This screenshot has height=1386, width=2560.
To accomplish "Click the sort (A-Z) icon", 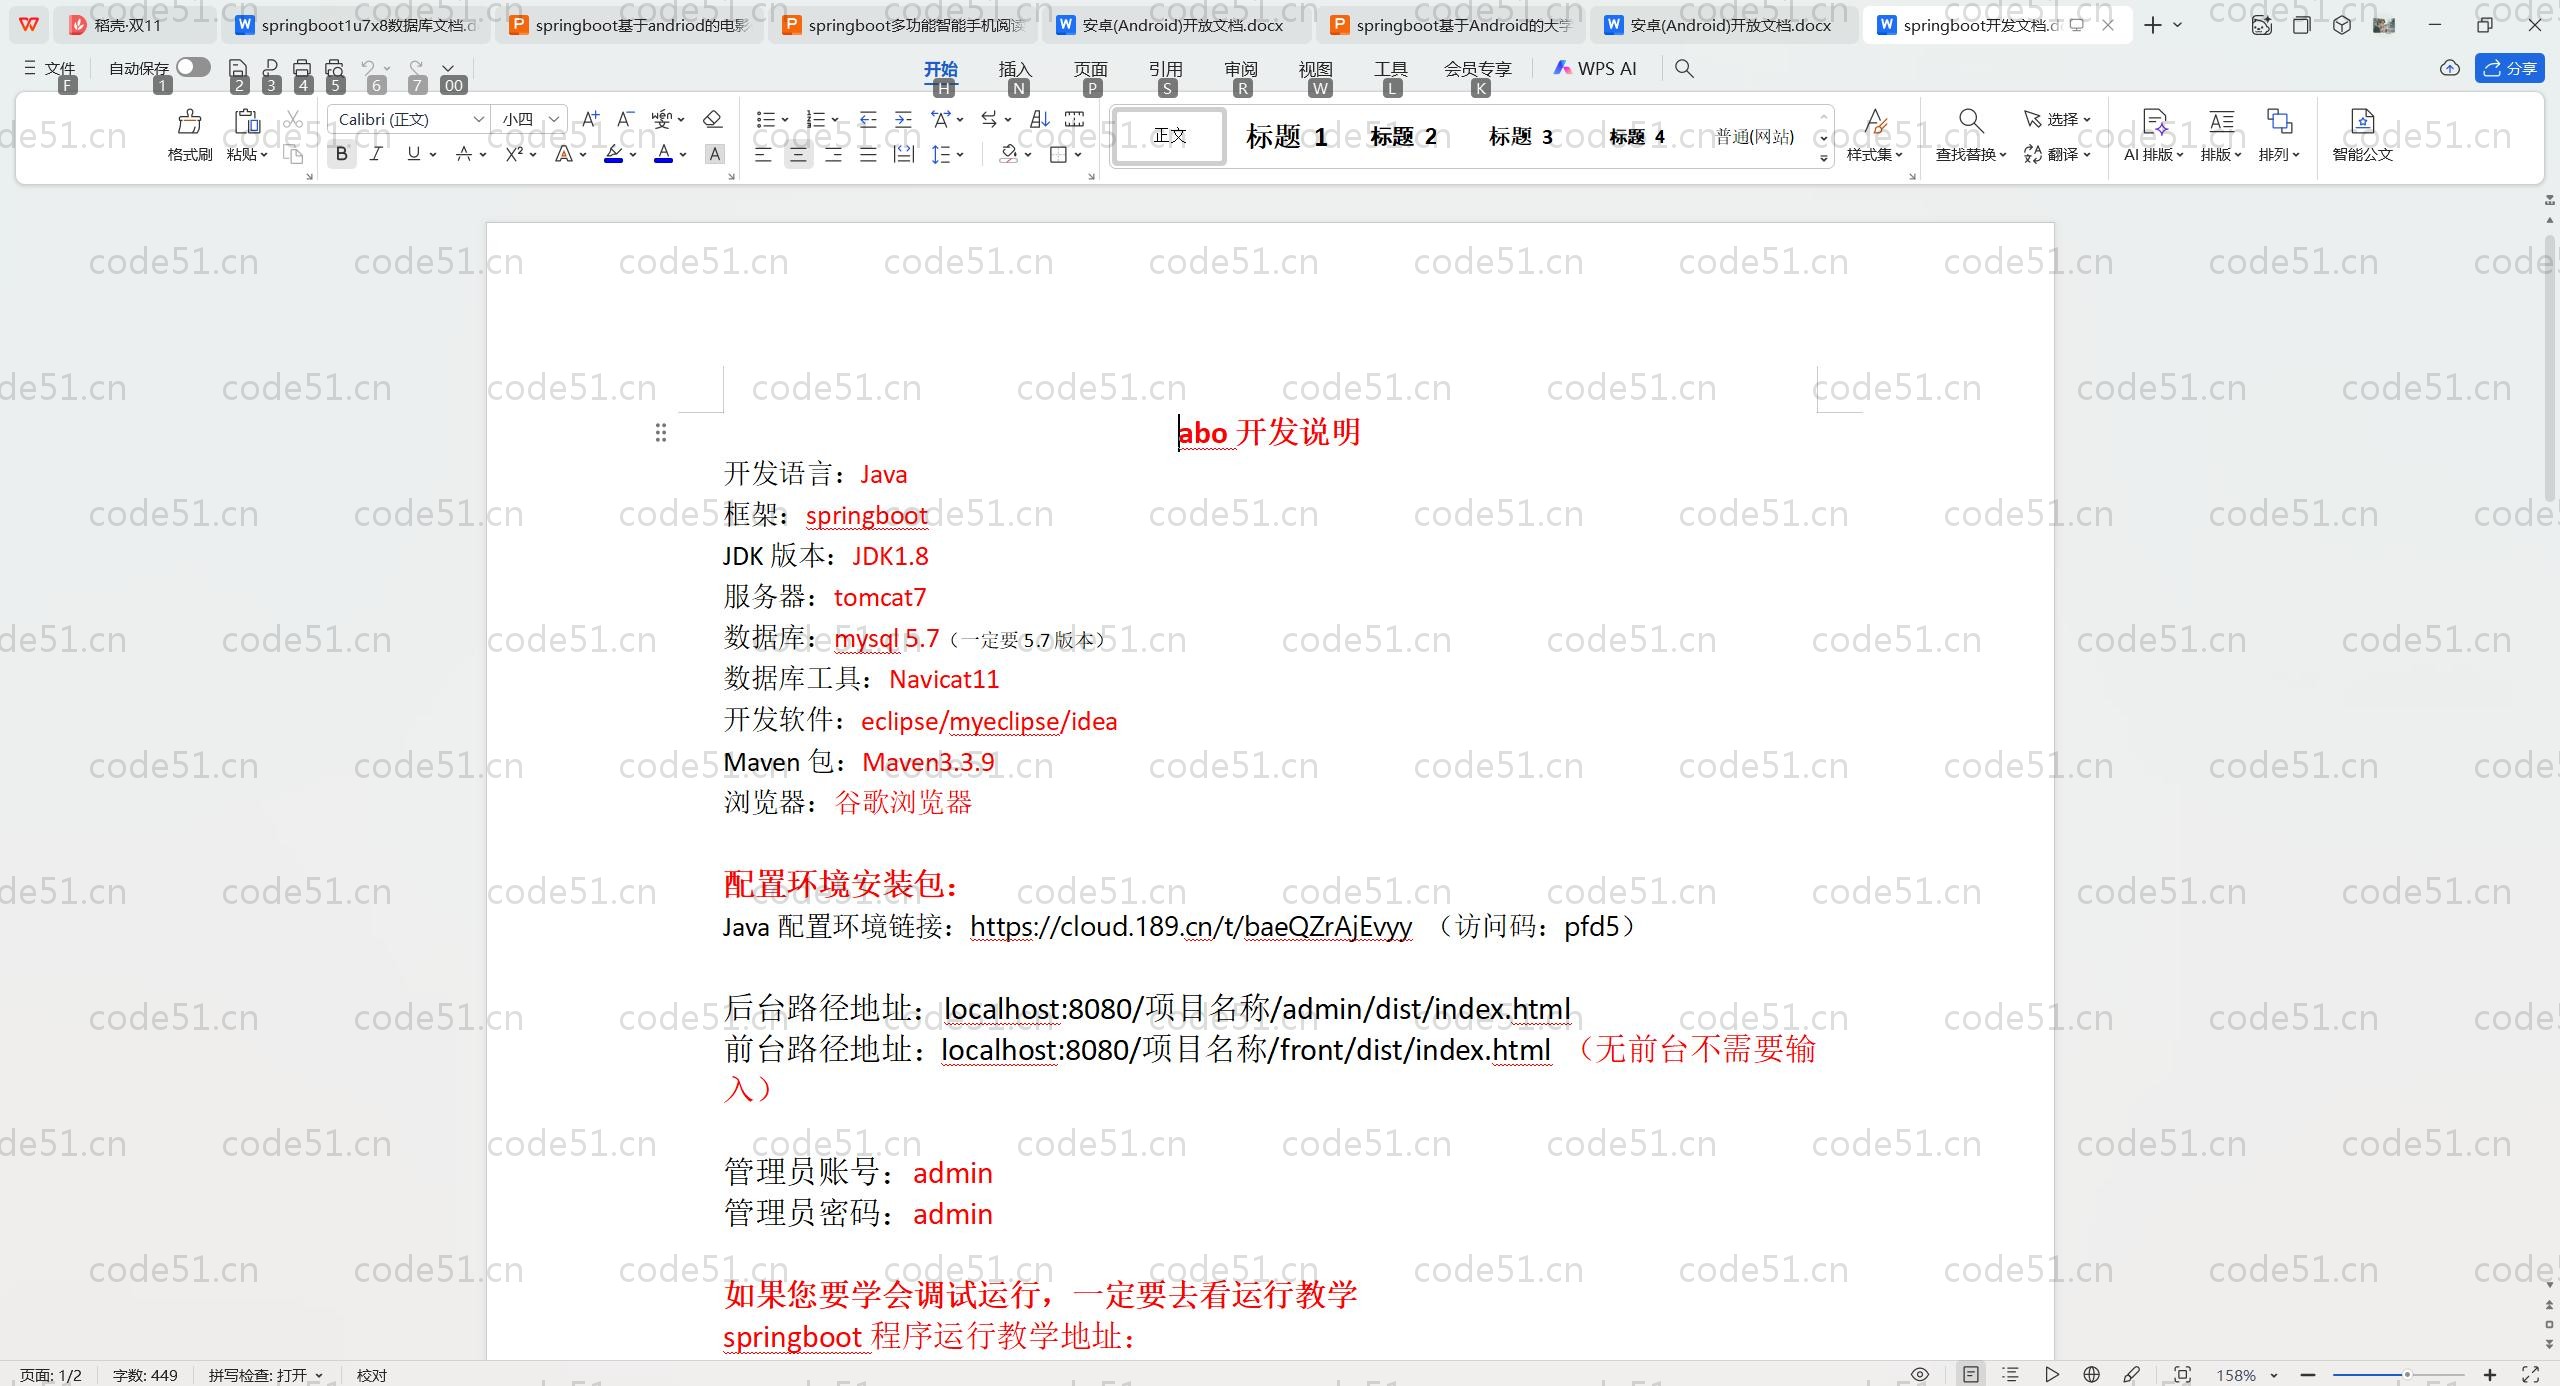I will click(x=1039, y=119).
